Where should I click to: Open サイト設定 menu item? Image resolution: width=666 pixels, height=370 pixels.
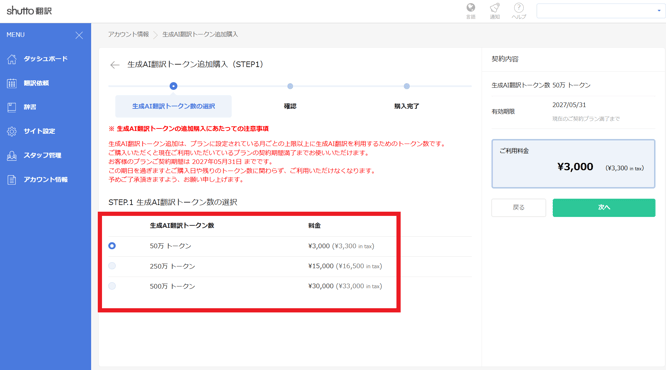coord(39,131)
